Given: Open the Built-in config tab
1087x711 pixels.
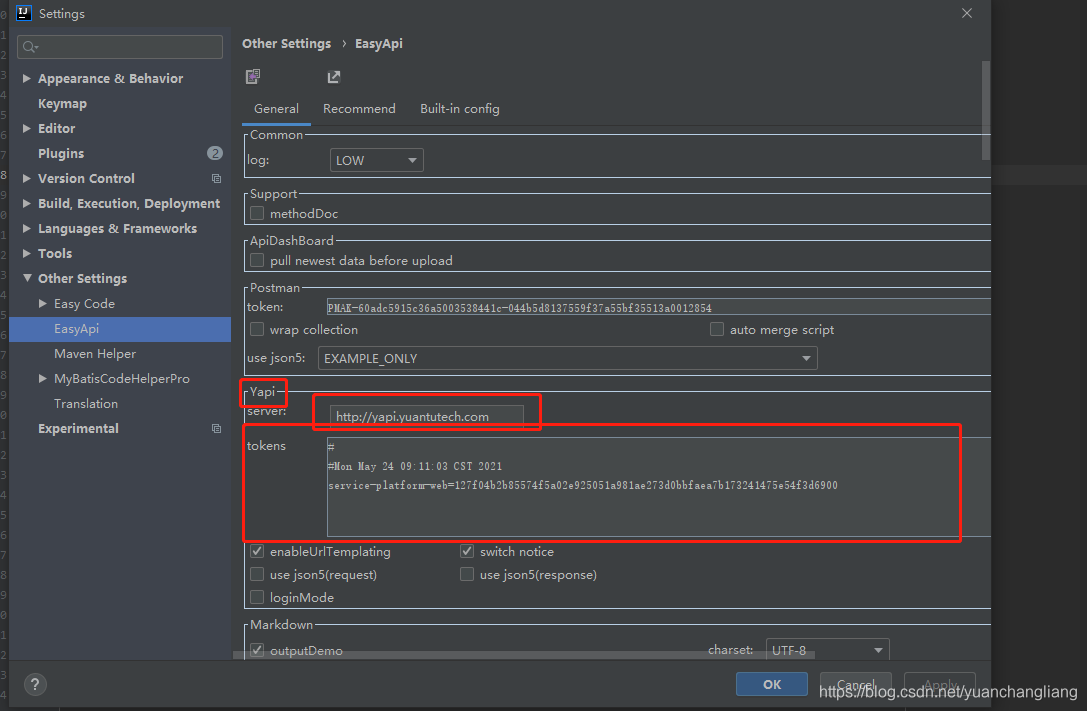Looking at the screenshot, I should click(460, 109).
